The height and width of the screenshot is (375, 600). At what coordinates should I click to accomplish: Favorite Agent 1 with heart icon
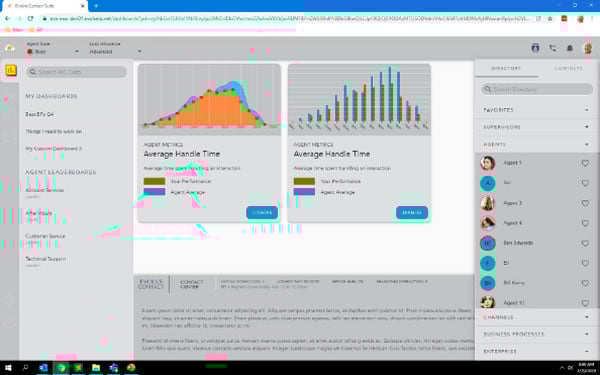(585, 163)
